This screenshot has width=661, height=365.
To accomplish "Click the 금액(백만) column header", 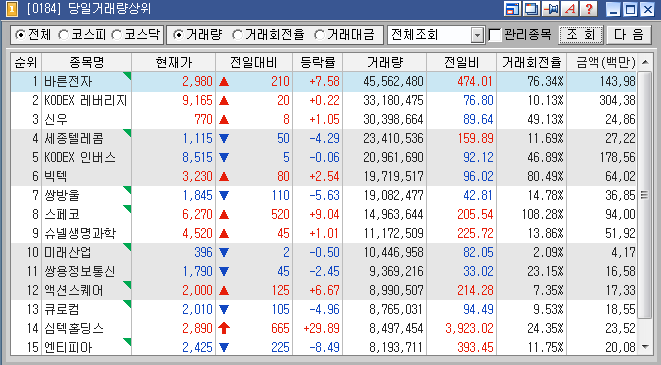I will [602, 62].
